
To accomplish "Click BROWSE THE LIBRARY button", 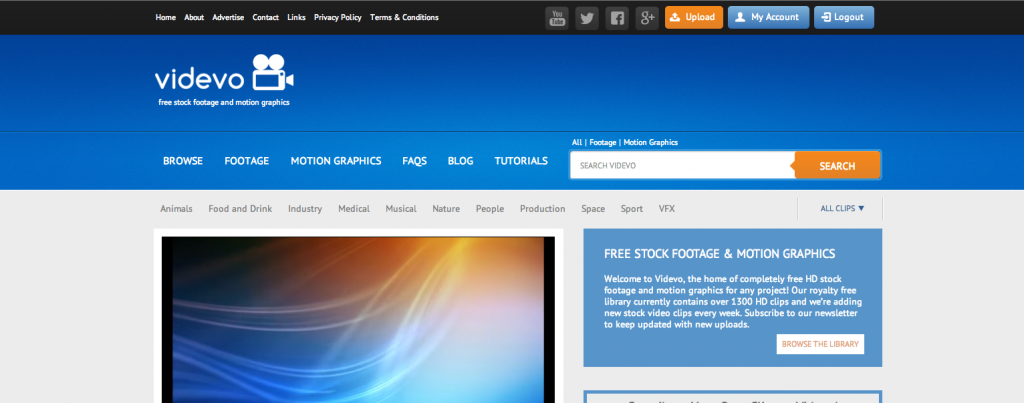I will tap(820, 344).
